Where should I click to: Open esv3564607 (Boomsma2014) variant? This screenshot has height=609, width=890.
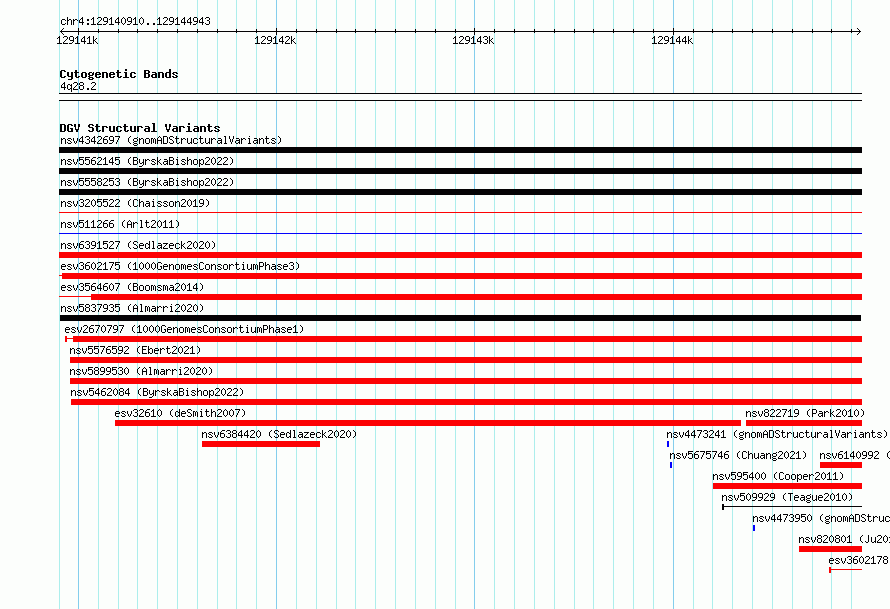[x=132, y=287]
